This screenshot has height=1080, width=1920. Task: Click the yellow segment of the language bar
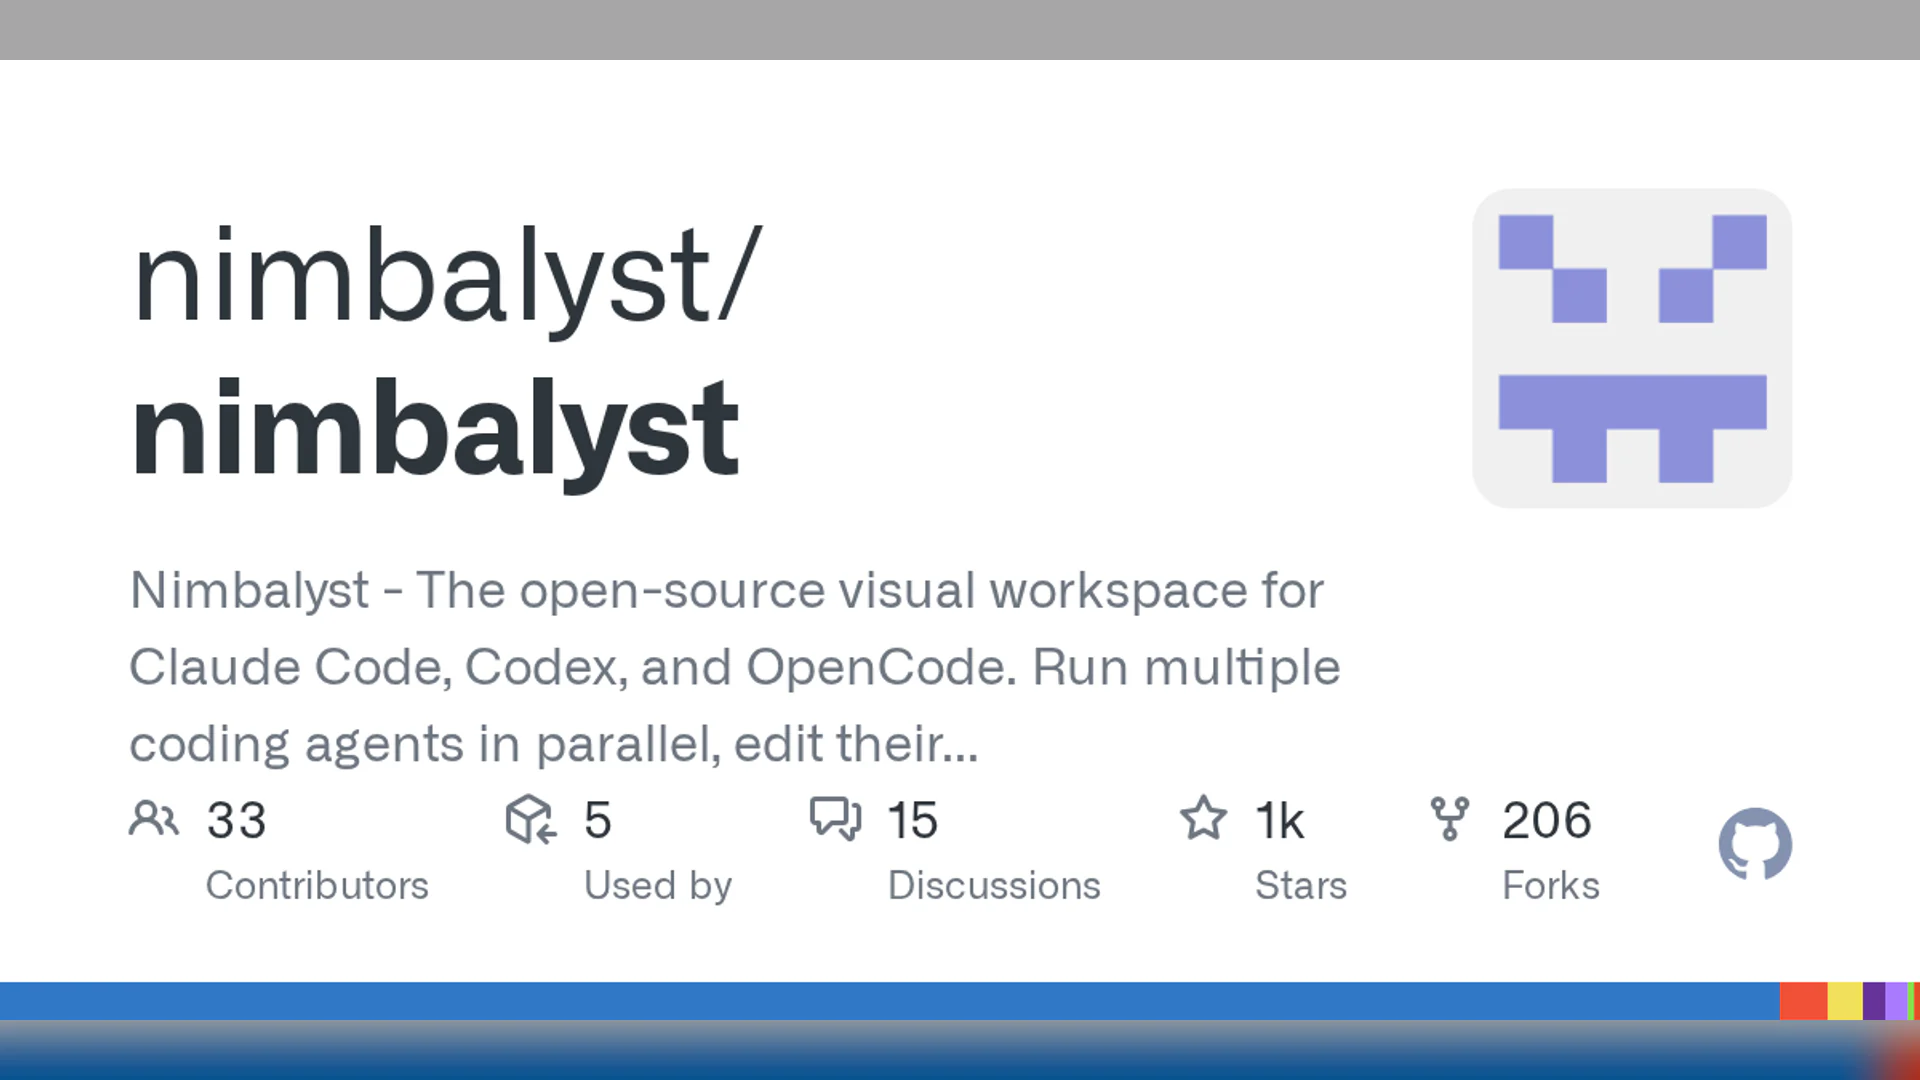pos(1845,1001)
